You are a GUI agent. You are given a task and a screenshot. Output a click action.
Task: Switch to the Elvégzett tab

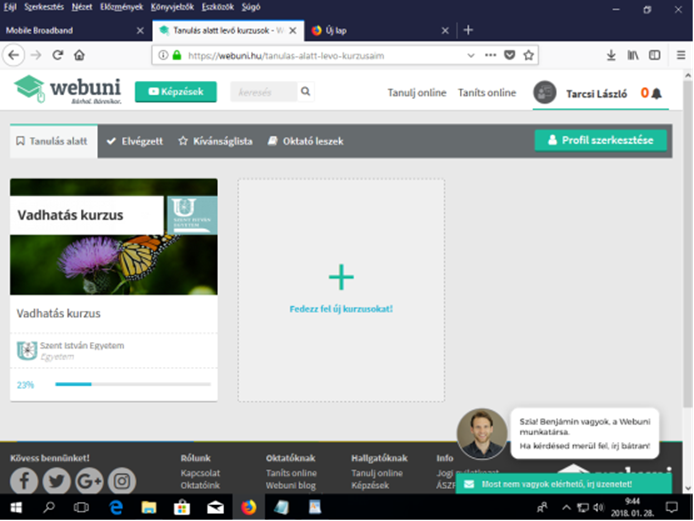coord(134,141)
